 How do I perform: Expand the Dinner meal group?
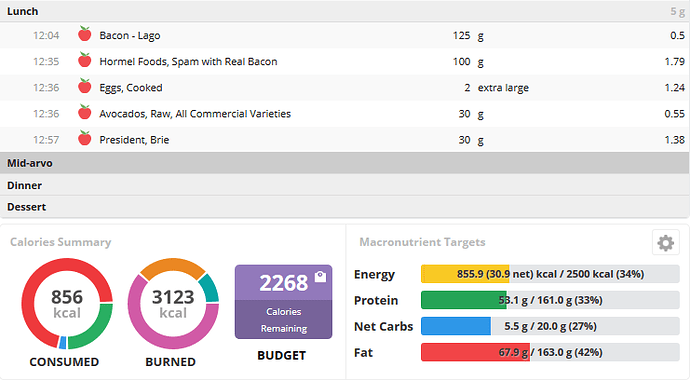(345, 185)
